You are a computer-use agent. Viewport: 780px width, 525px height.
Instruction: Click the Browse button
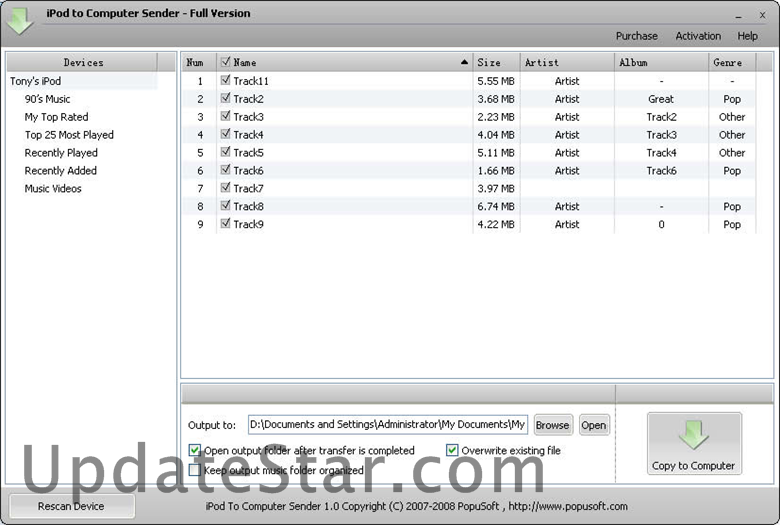553,425
